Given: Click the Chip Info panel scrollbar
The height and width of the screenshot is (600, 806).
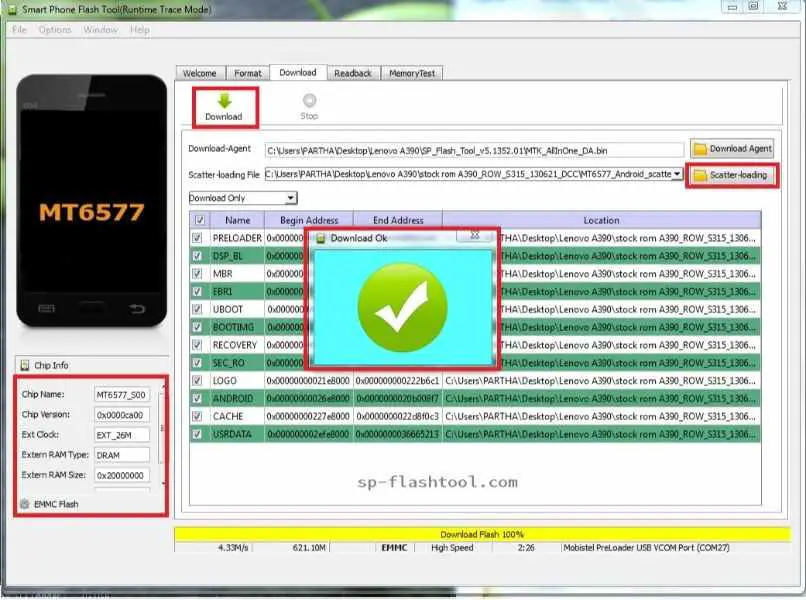Looking at the screenshot, I should [x=163, y=432].
